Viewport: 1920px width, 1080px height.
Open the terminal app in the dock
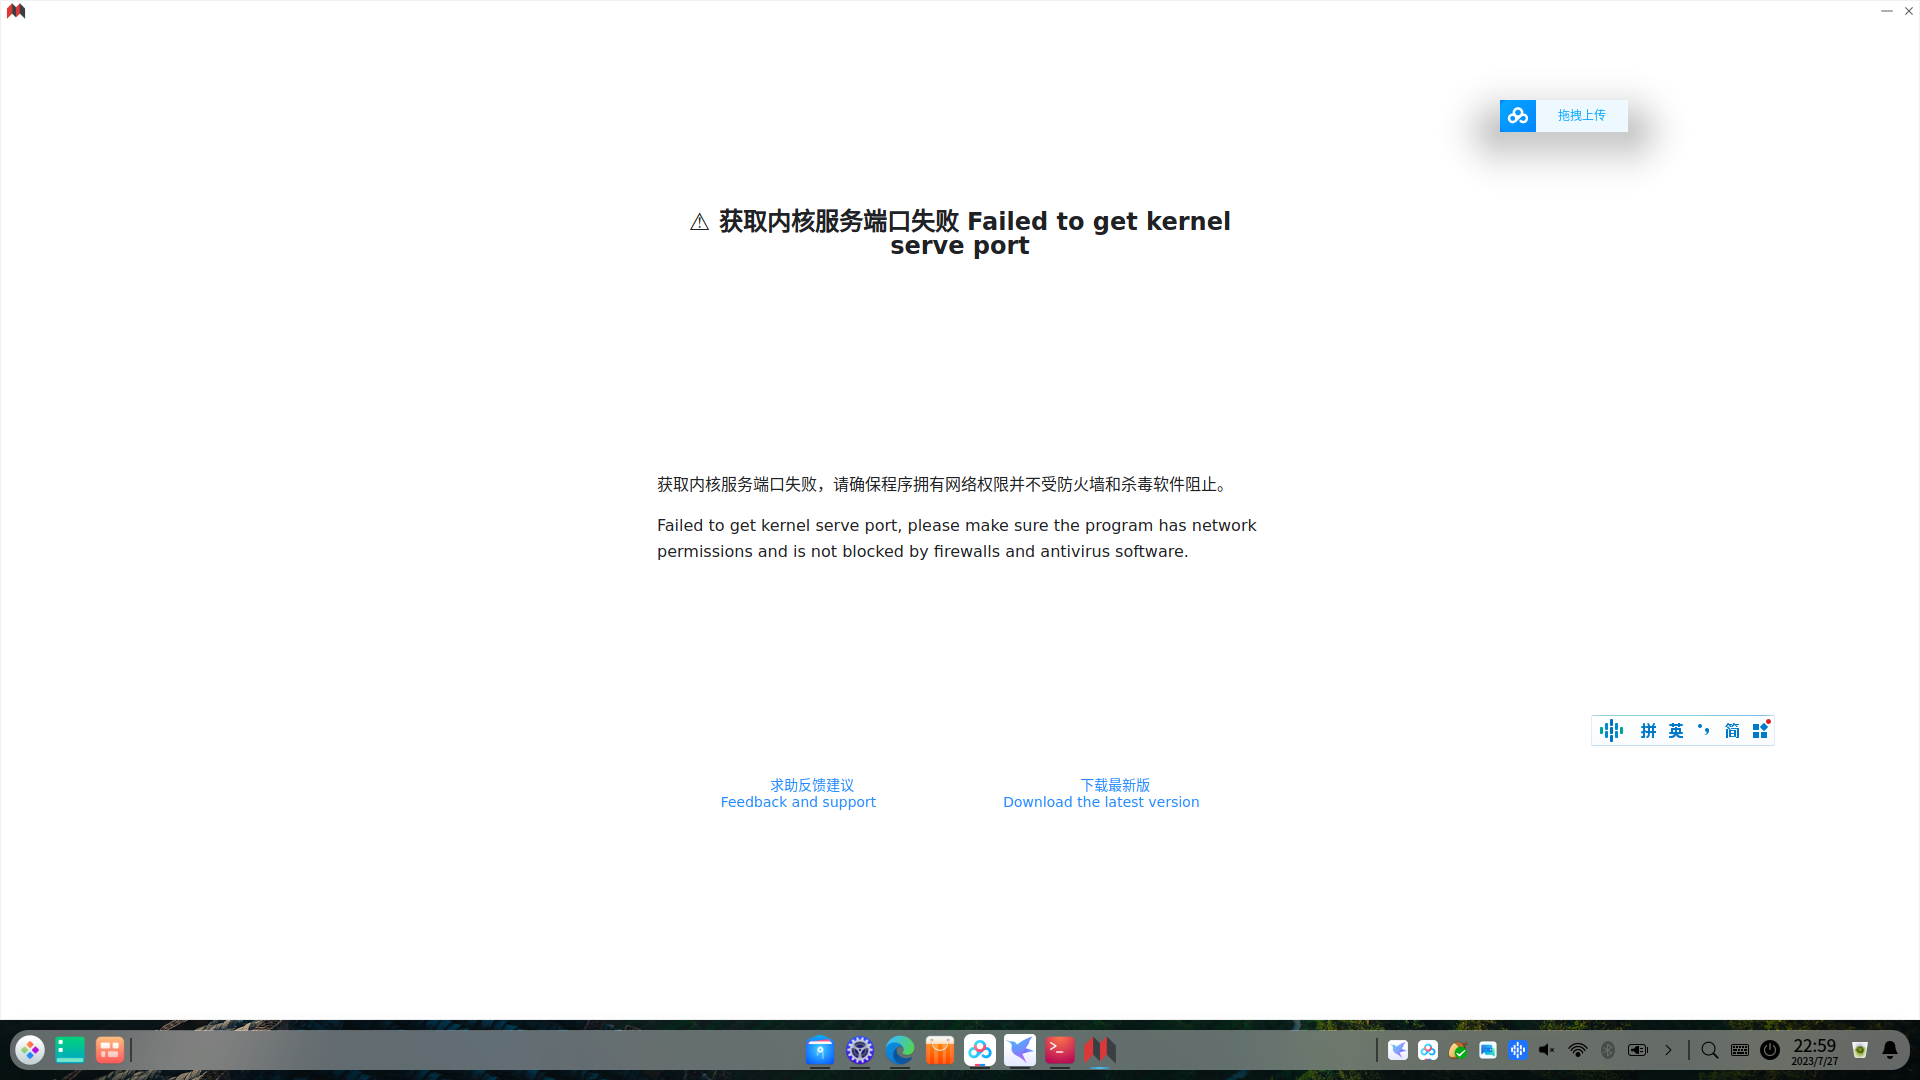[1060, 1050]
